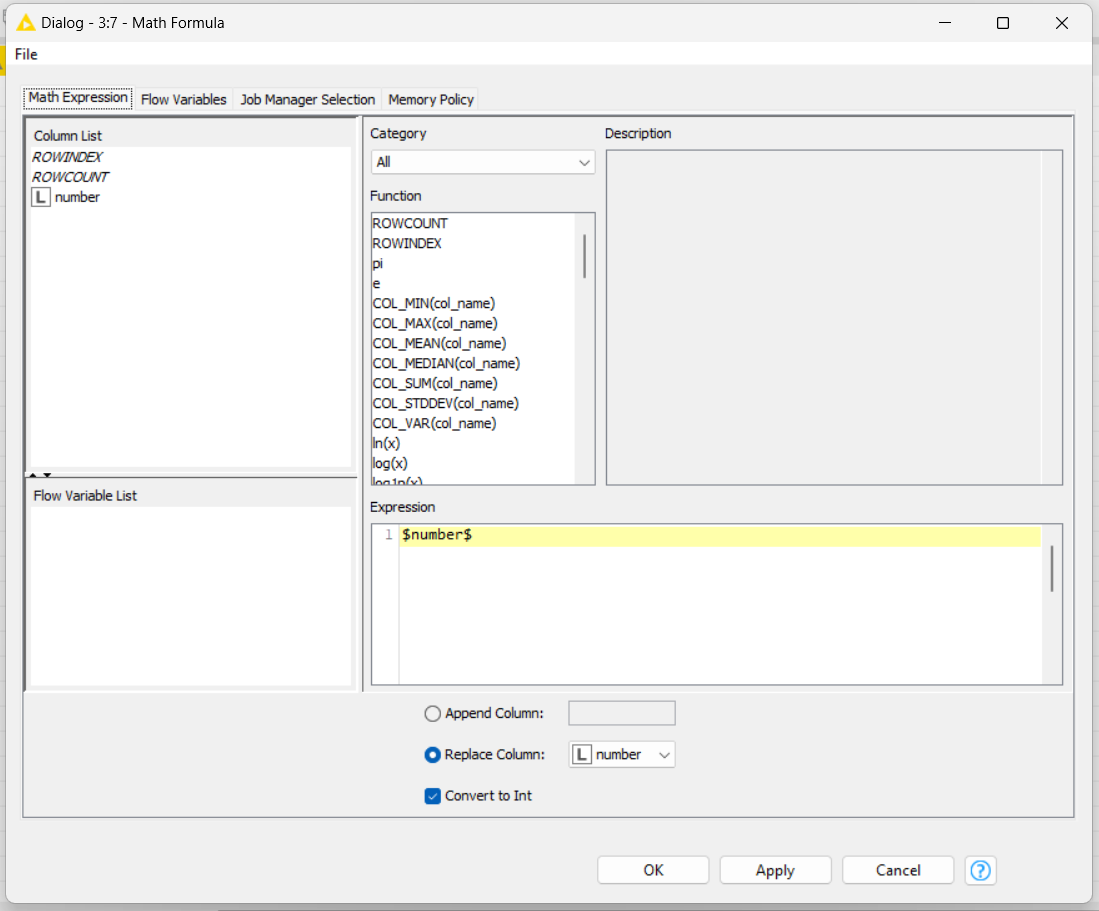Click the Apply button
1099x911 pixels.
coord(775,870)
